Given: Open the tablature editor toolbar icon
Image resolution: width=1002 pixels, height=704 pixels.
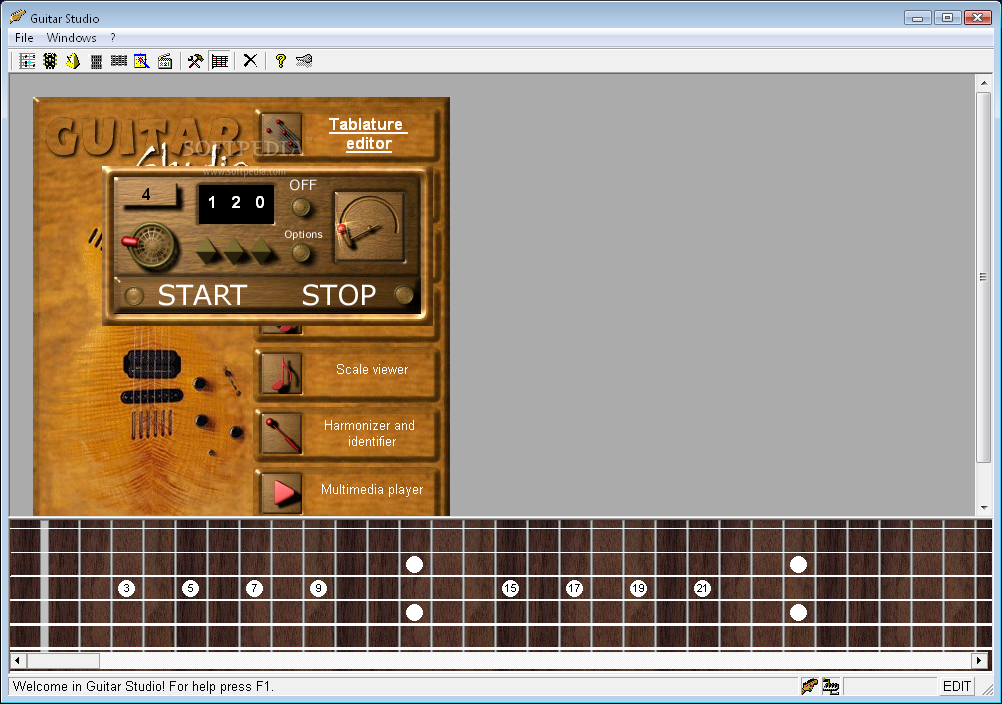Looking at the screenshot, I should (x=27, y=61).
